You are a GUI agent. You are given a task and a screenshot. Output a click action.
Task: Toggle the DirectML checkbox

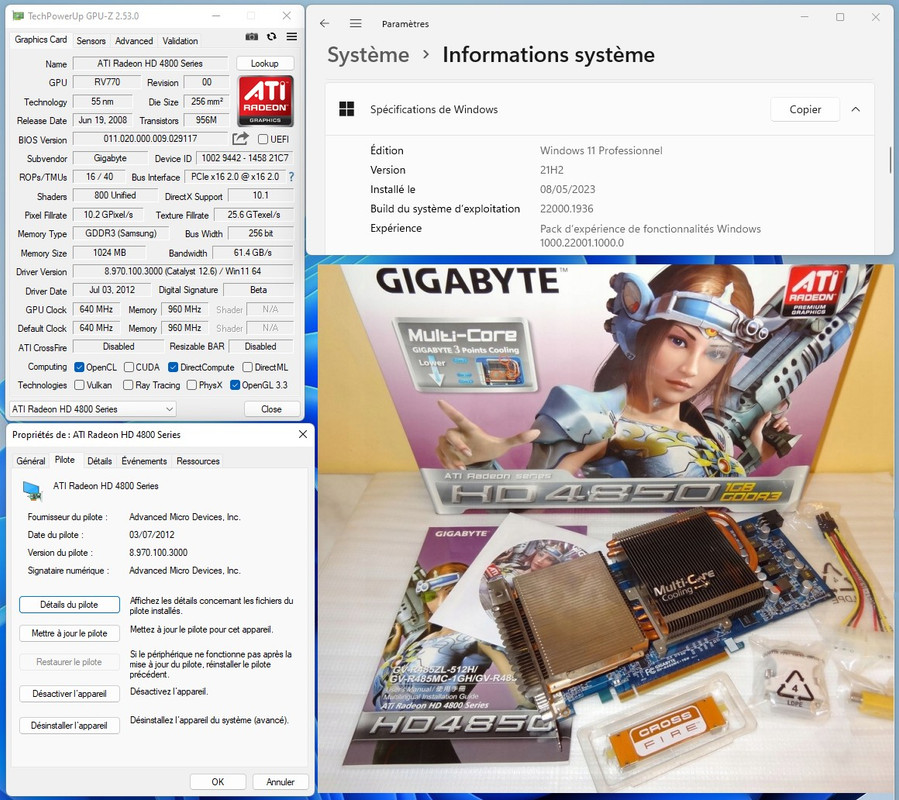point(248,367)
